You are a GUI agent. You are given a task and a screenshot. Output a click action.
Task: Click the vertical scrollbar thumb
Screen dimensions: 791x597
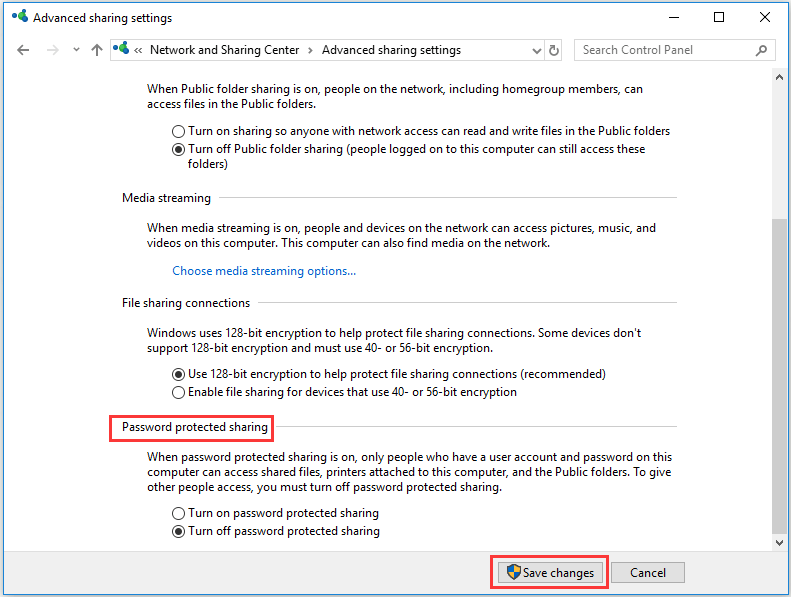[779, 375]
